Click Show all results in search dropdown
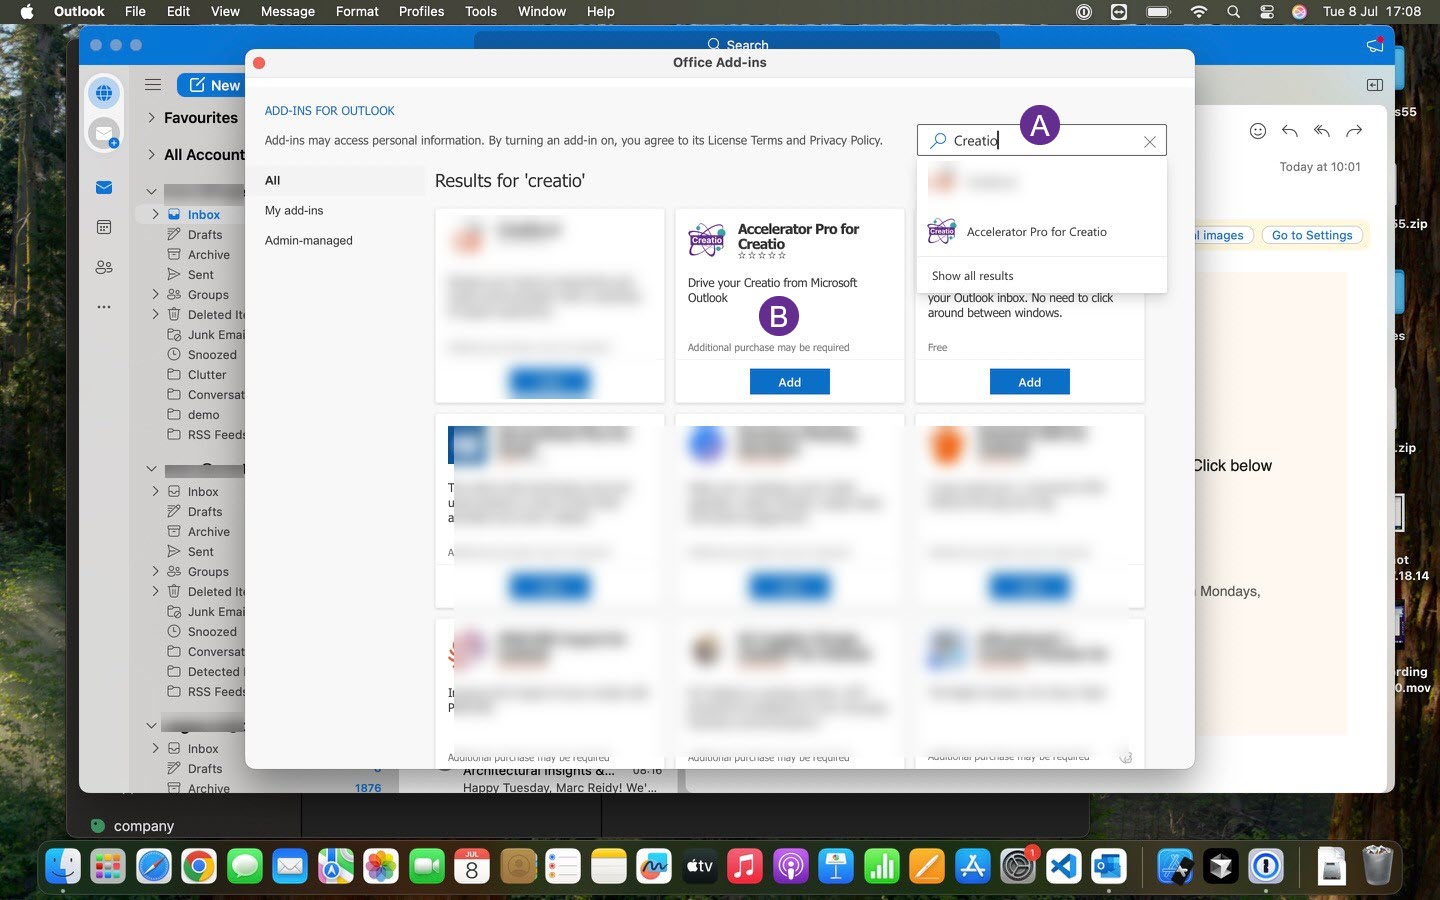 click(973, 276)
